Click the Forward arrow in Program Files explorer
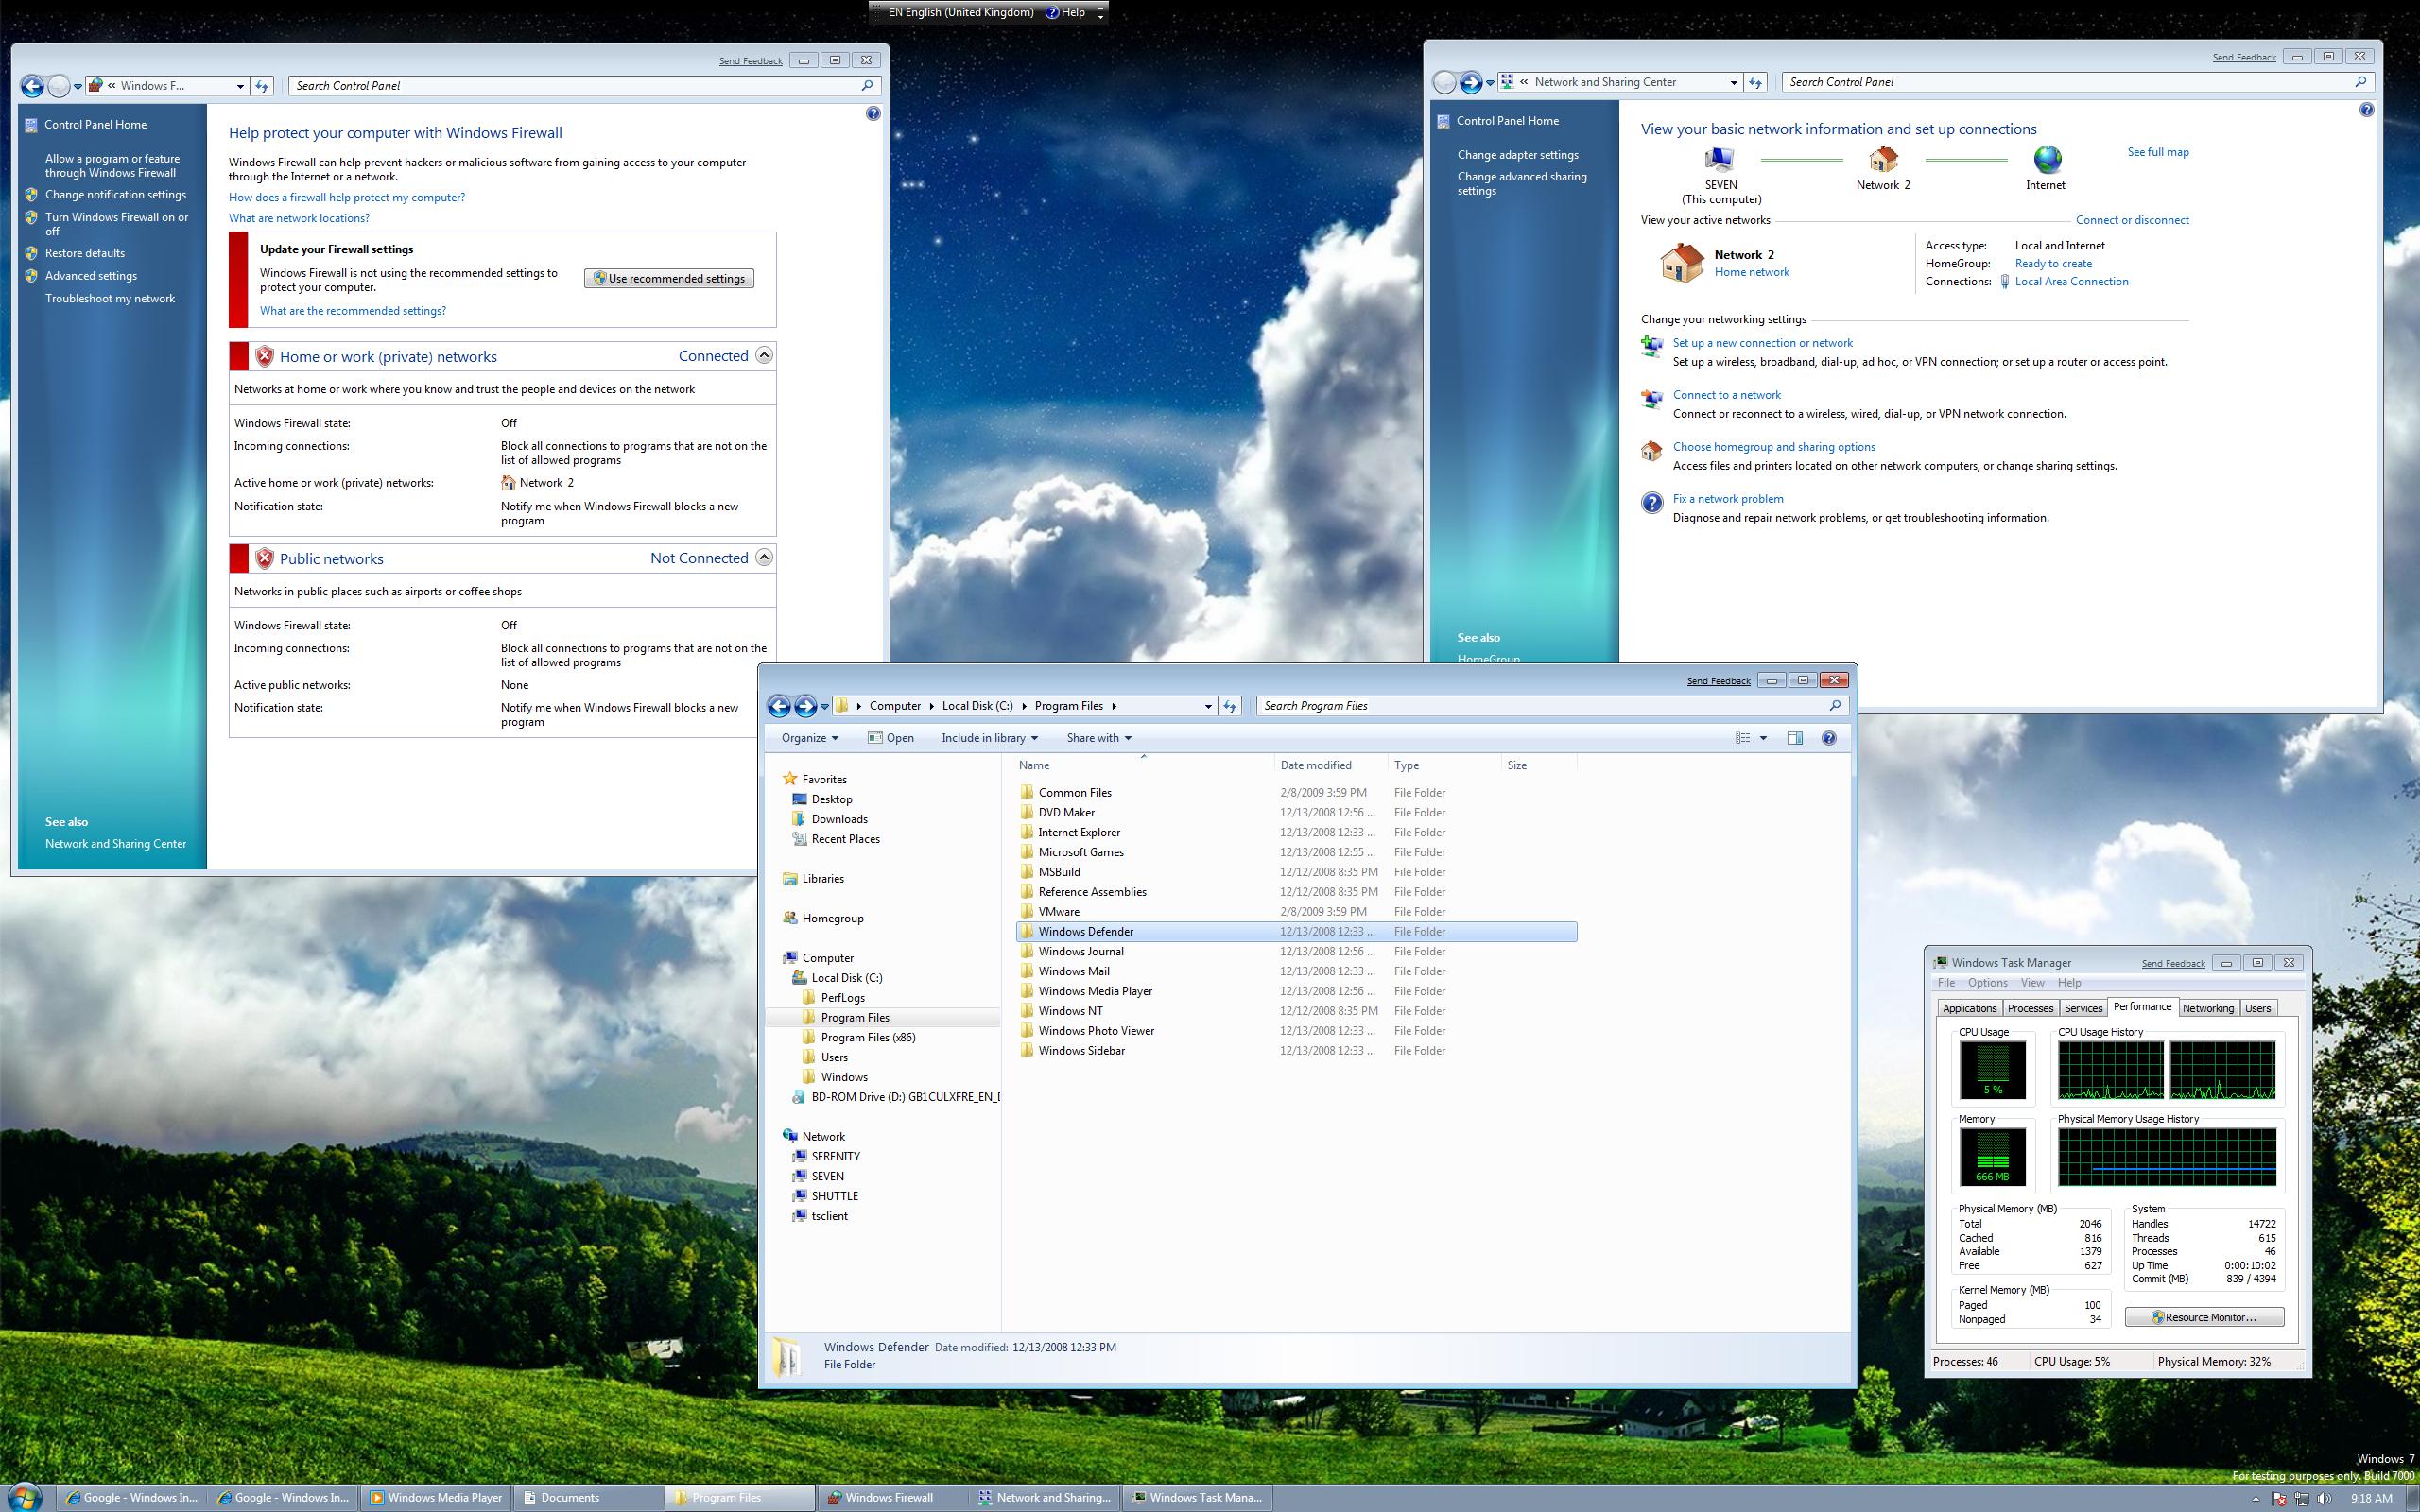 point(805,706)
